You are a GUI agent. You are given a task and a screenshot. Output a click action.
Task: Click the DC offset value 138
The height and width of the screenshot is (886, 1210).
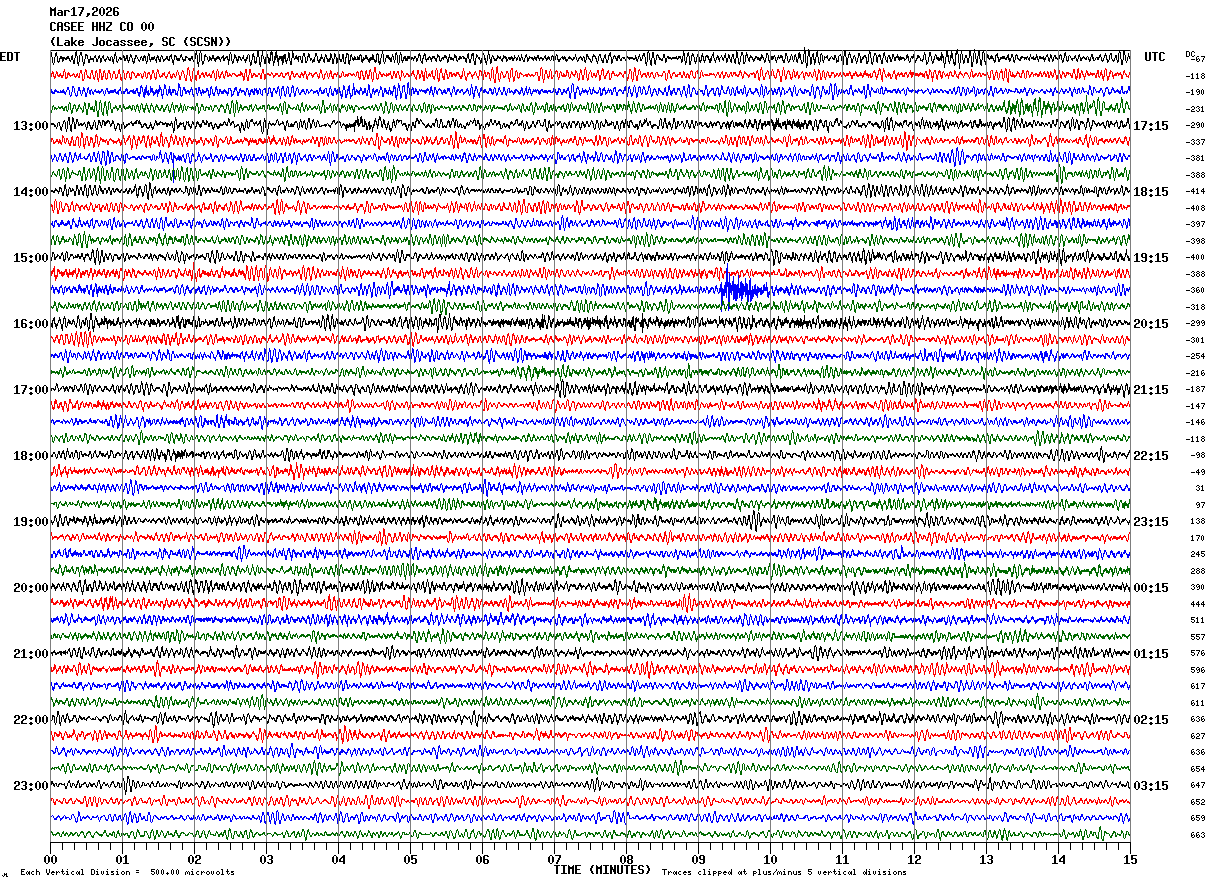(x=1197, y=521)
